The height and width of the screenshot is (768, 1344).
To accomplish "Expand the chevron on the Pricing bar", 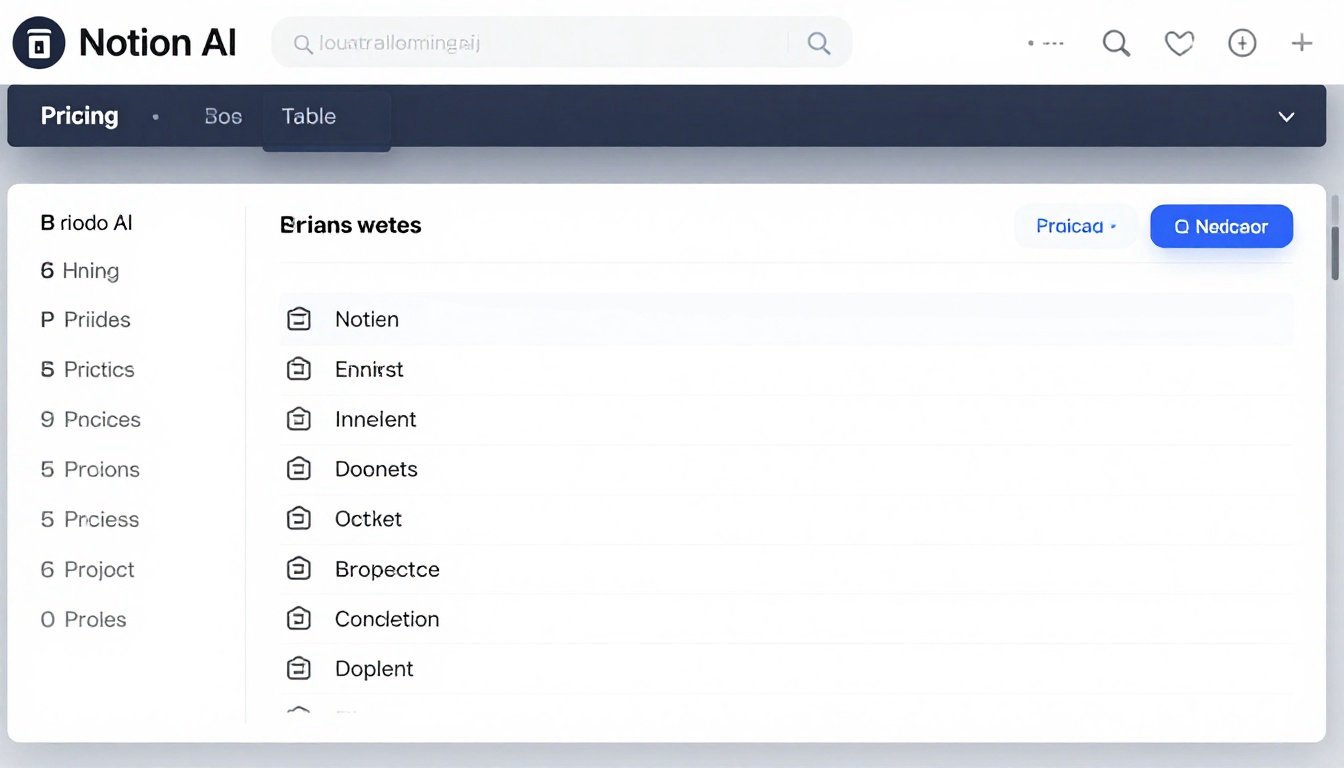I will (x=1286, y=117).
